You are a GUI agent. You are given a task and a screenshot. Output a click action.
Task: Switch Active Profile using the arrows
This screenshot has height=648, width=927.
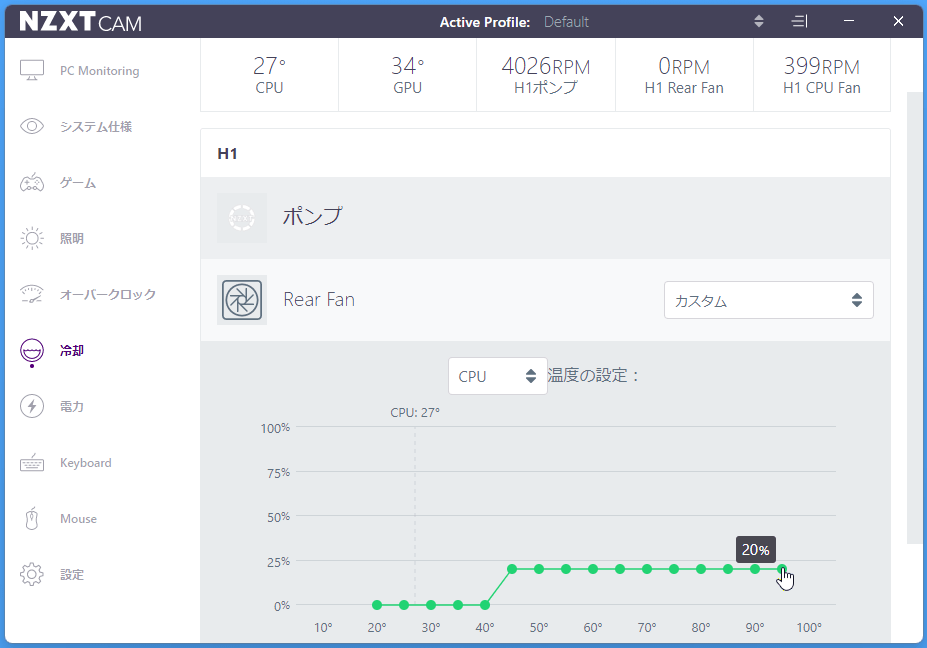tap(759, 21)
